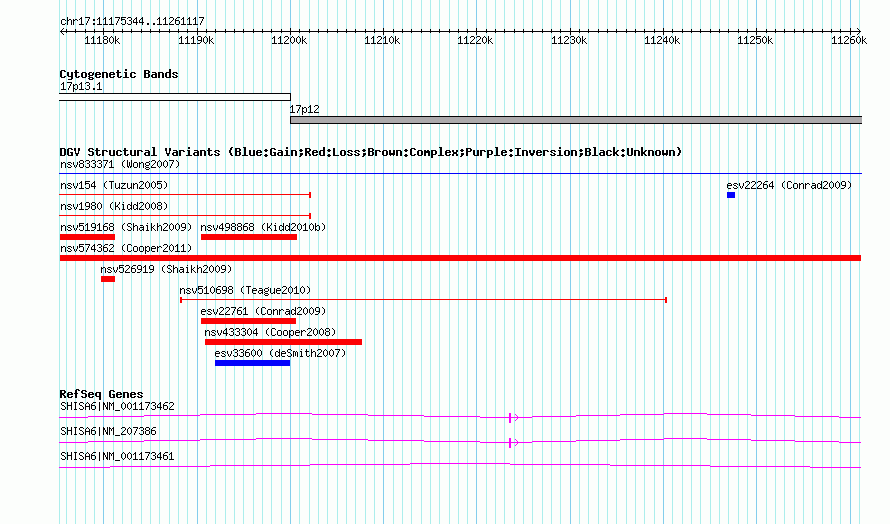This screenshot has width=890, height=524.
Task: Click the nsv526919 (Shaikh2009) label
Action: [166, 269]
